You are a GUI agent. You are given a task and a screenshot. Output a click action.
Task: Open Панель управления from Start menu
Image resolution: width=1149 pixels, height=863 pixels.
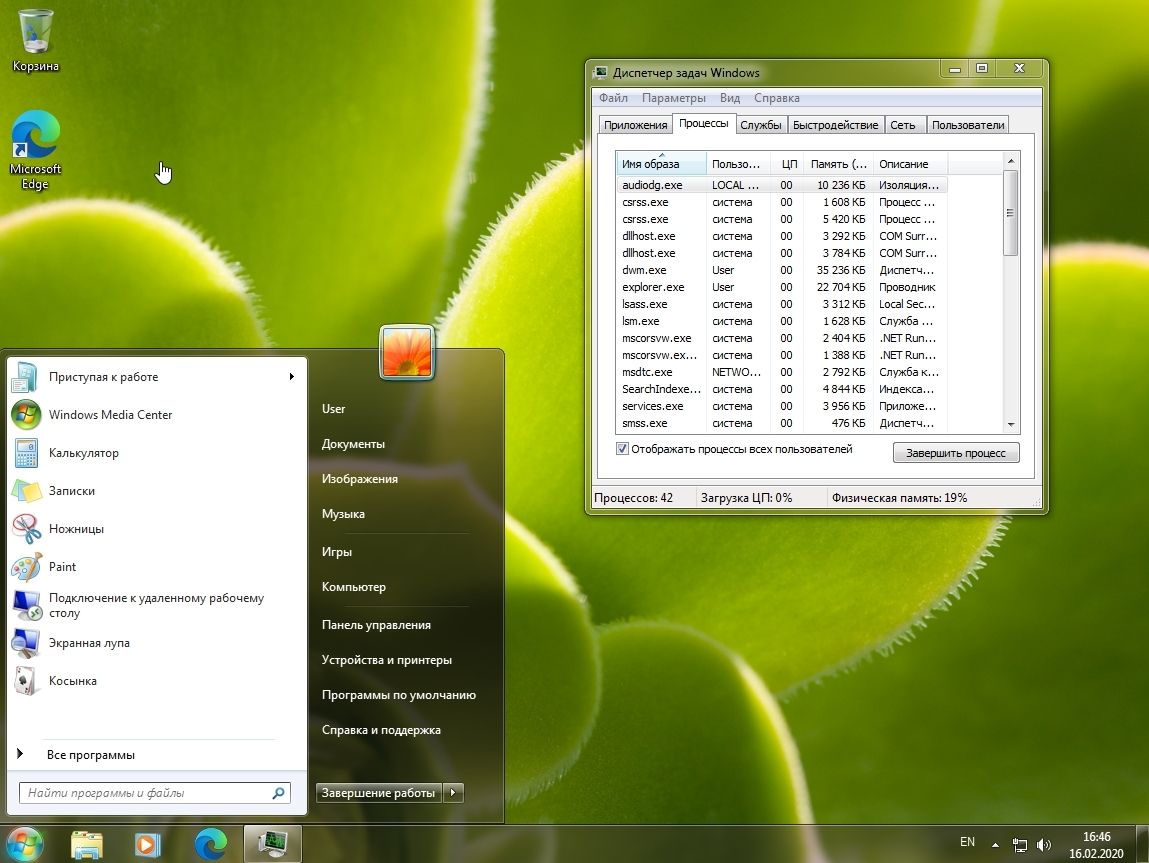pyautogui.click(x=376, y=625)
